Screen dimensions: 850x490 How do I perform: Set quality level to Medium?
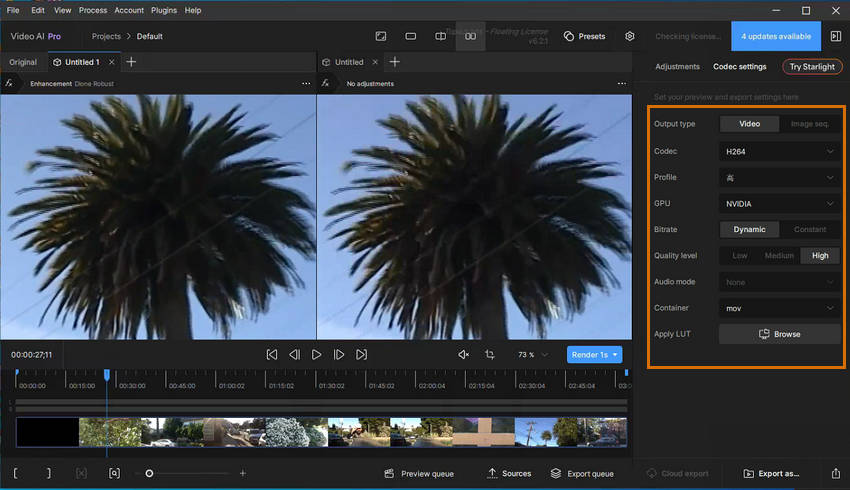pyautogui.click(x=779, y=255)
